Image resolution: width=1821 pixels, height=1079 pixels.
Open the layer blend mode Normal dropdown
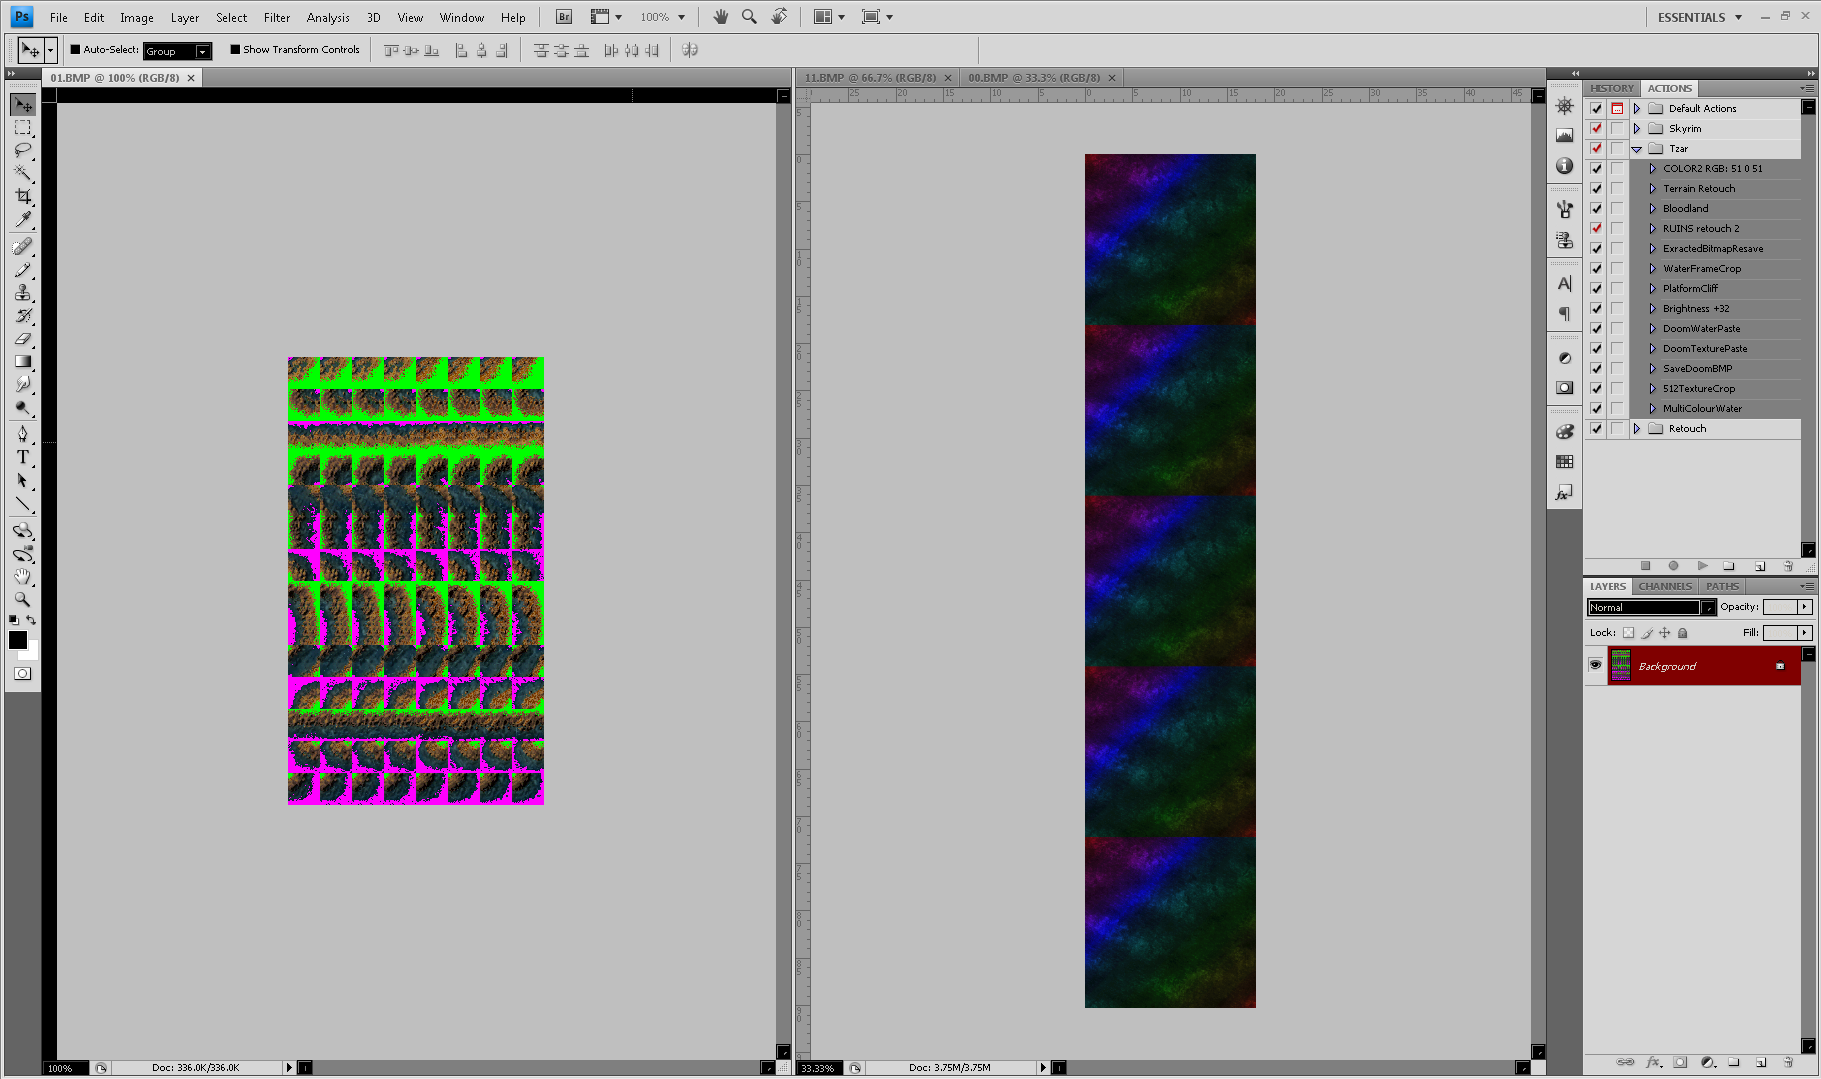coord(1651,607)
